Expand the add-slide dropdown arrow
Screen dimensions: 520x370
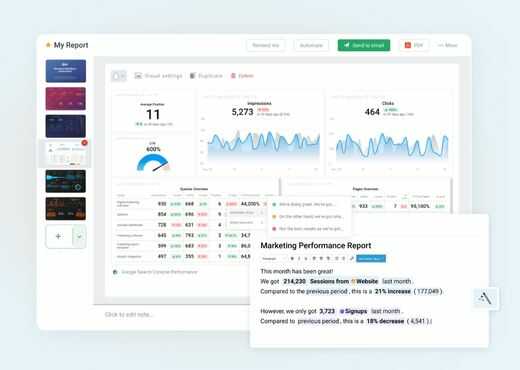click(x=80, y=236)
